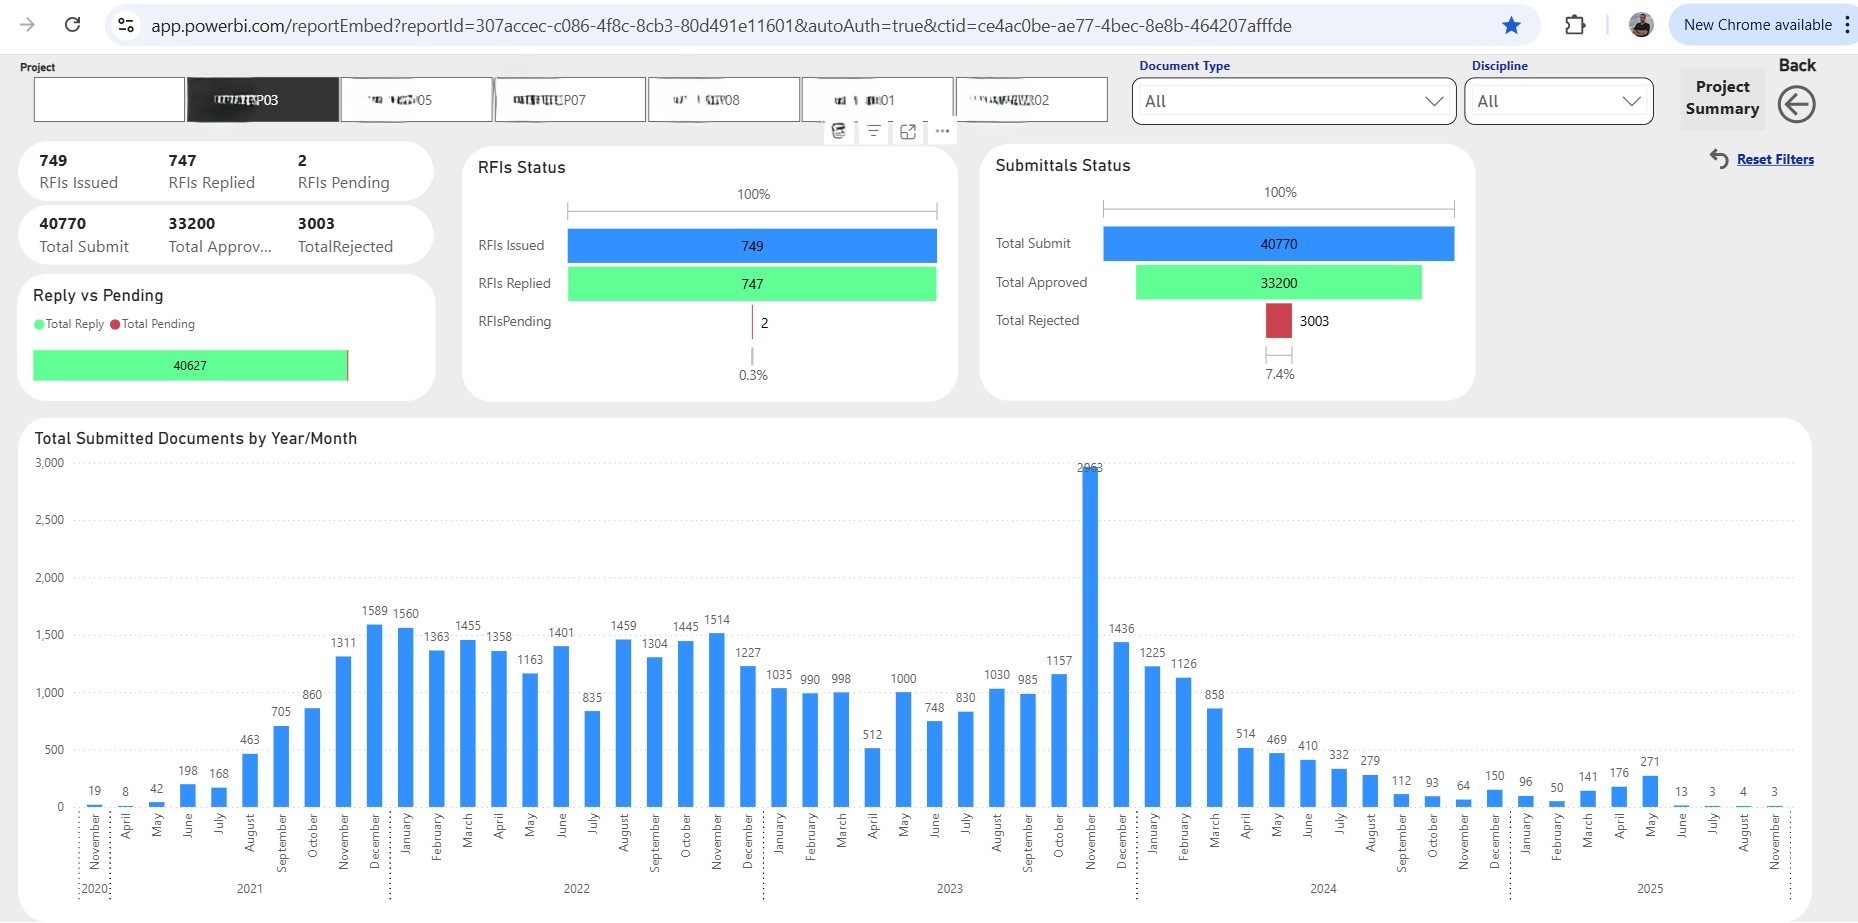Open focus mode for the RFIs visual

click(x=908, y=131)
